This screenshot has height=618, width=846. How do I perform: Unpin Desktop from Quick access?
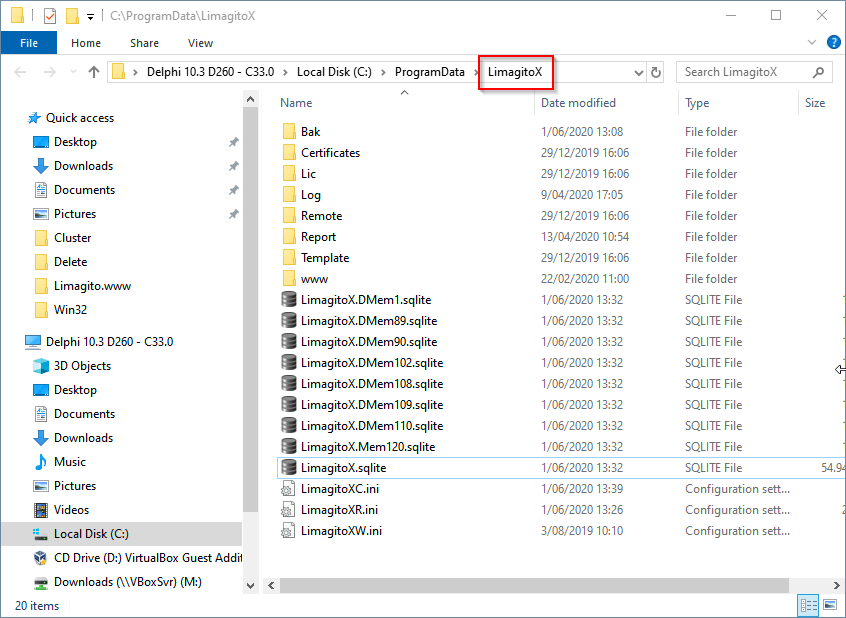[x=233, y=142]
